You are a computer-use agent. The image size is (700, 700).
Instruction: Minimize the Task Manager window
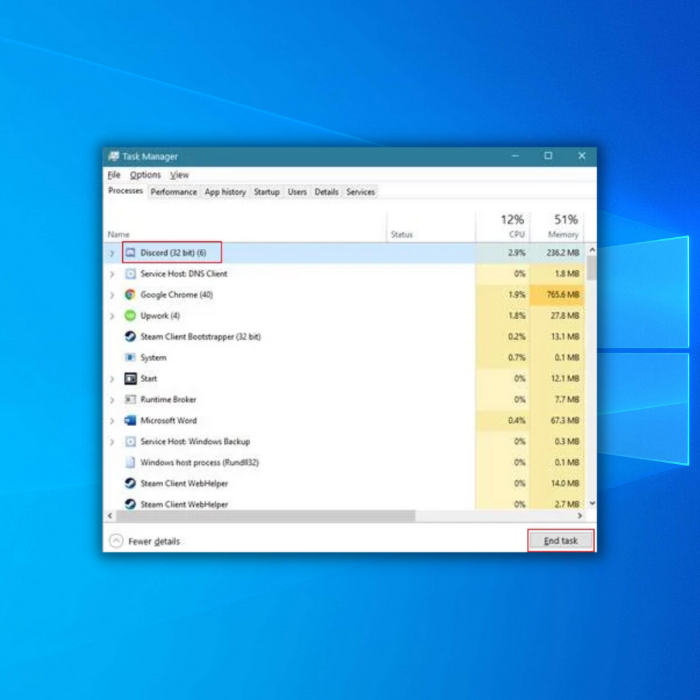[515, 156]
